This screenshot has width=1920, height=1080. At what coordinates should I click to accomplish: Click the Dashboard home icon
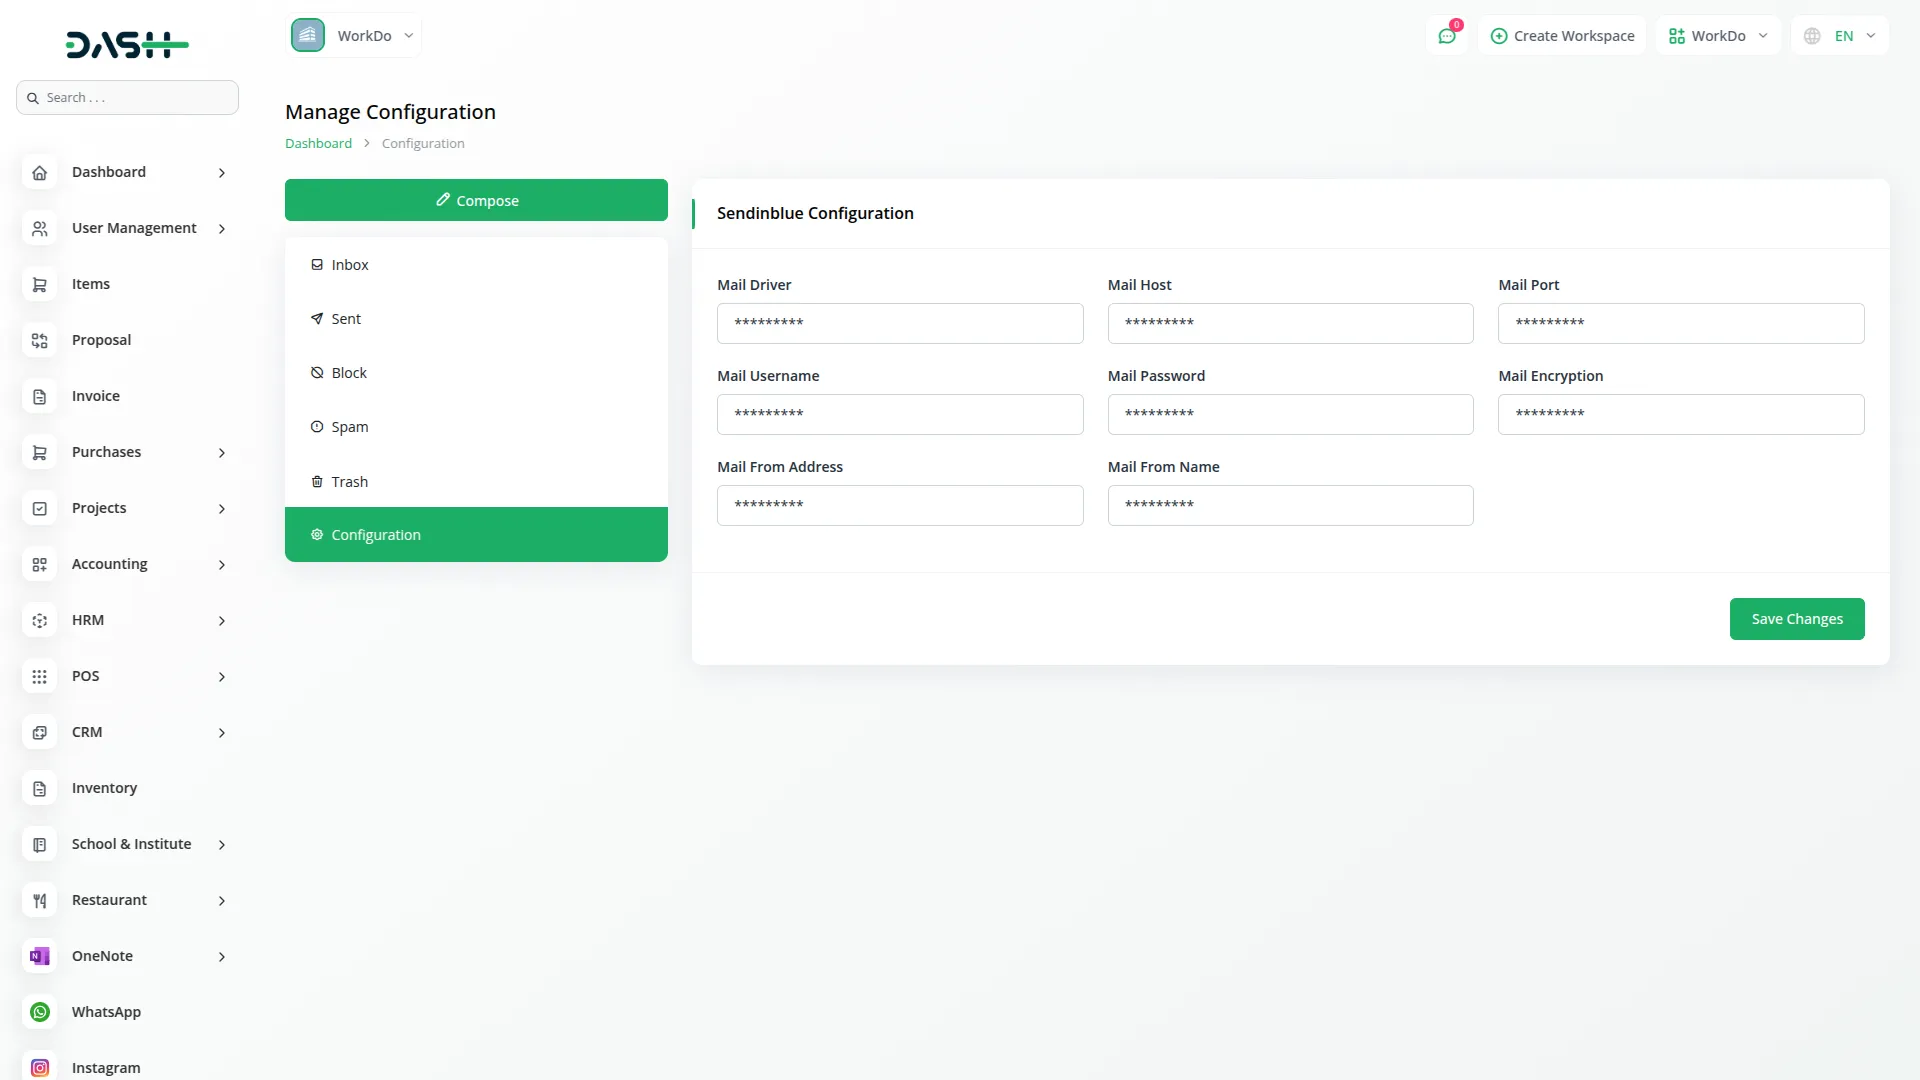pyautogui.click(x=40, y=172)
